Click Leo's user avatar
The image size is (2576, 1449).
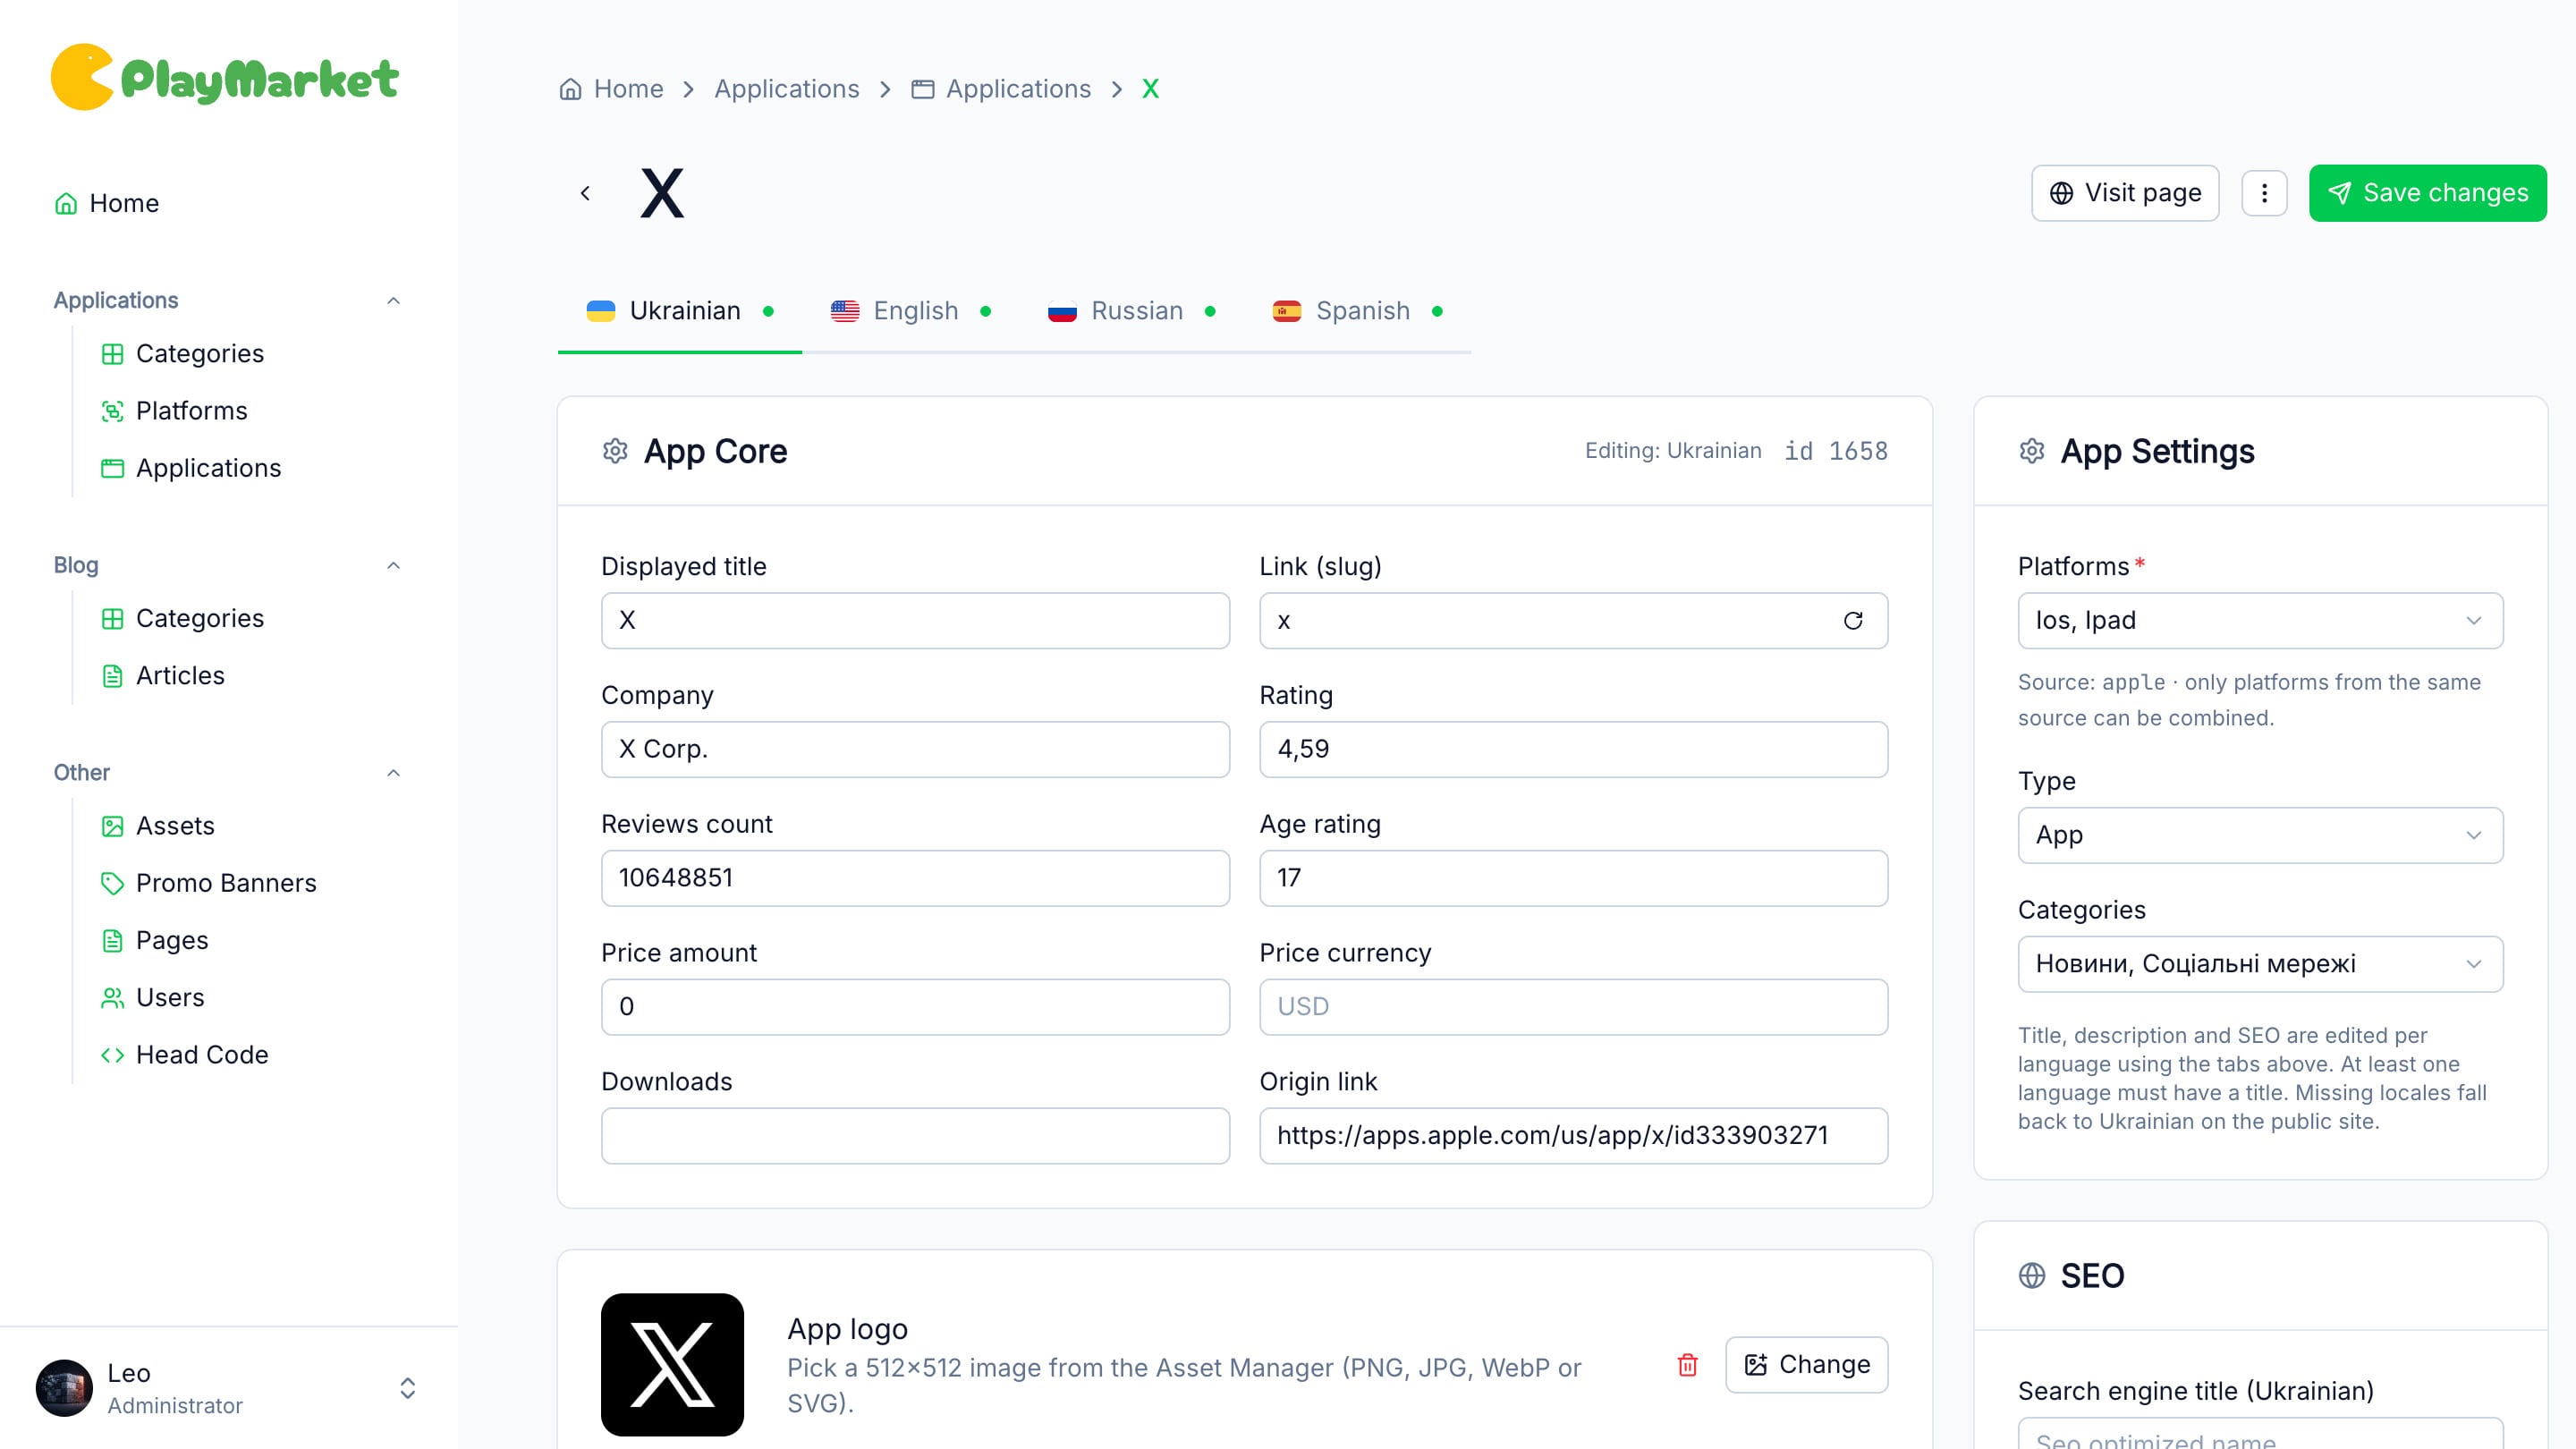64,1388
